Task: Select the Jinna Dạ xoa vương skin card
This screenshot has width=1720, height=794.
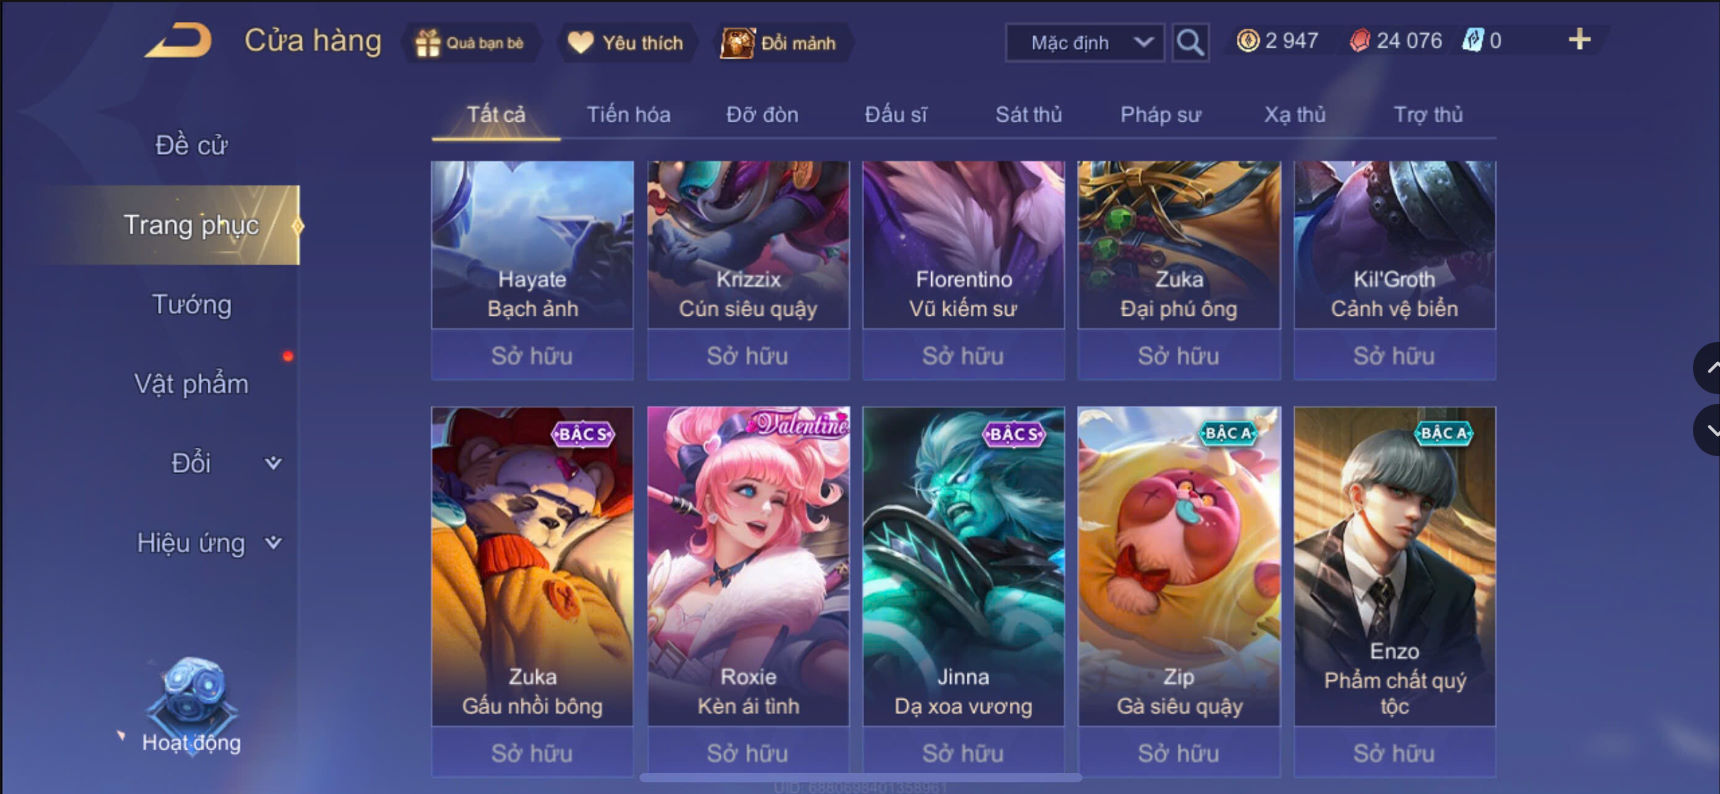Action: click(x=963, y=566)
